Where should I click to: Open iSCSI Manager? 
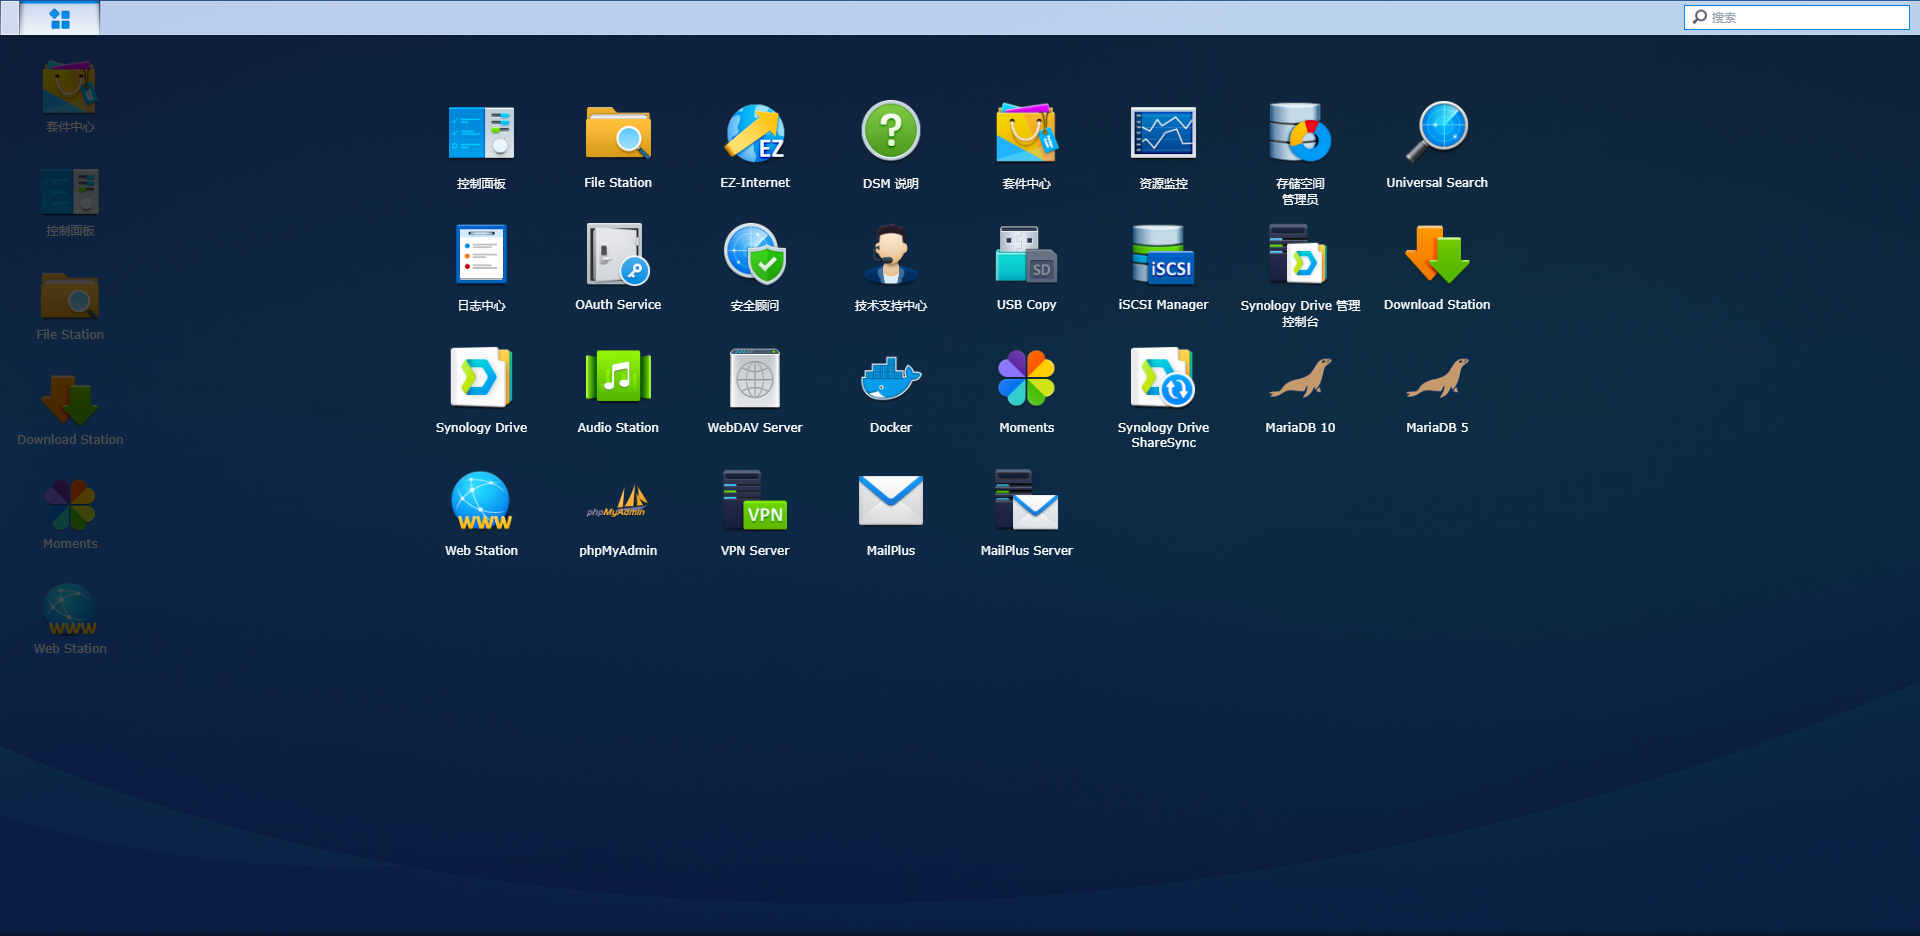point(1163,256)
